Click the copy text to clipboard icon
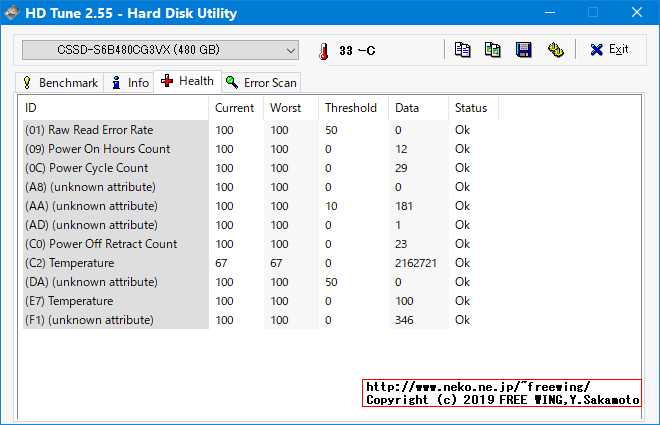The height and width of the screenshot is (425, 660). (462, 50)
